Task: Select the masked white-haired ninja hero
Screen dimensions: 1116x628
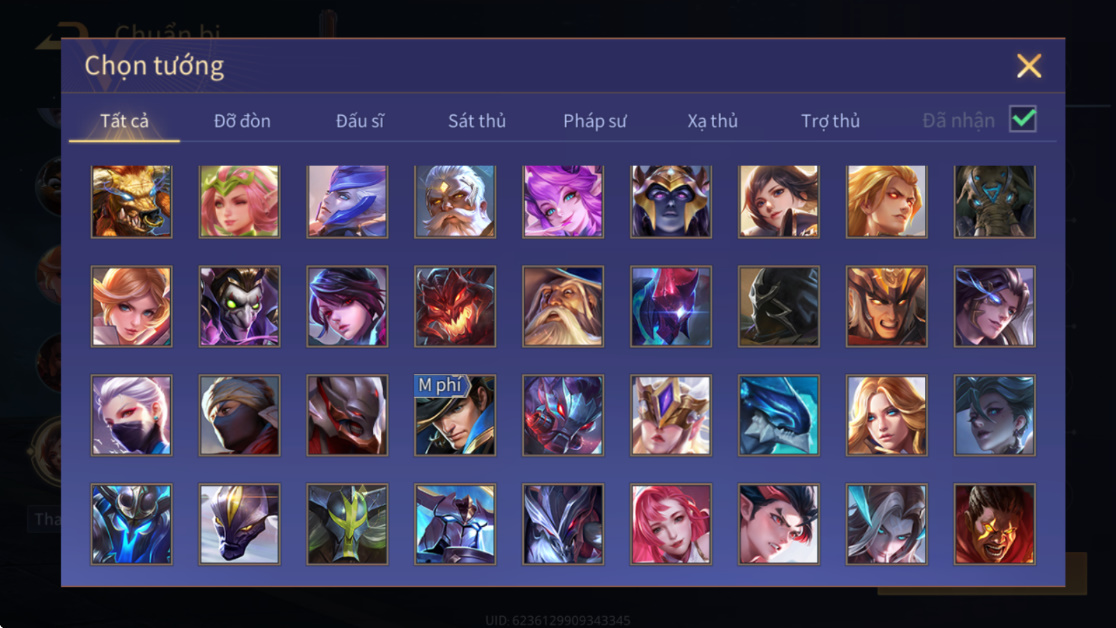Action: pos(132,415)
